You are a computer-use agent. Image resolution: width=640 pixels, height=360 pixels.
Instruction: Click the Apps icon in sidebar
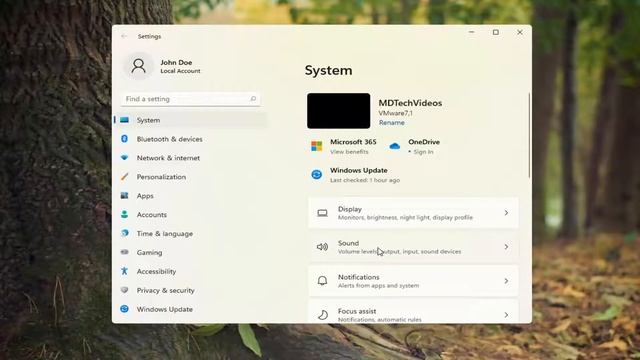124,196
